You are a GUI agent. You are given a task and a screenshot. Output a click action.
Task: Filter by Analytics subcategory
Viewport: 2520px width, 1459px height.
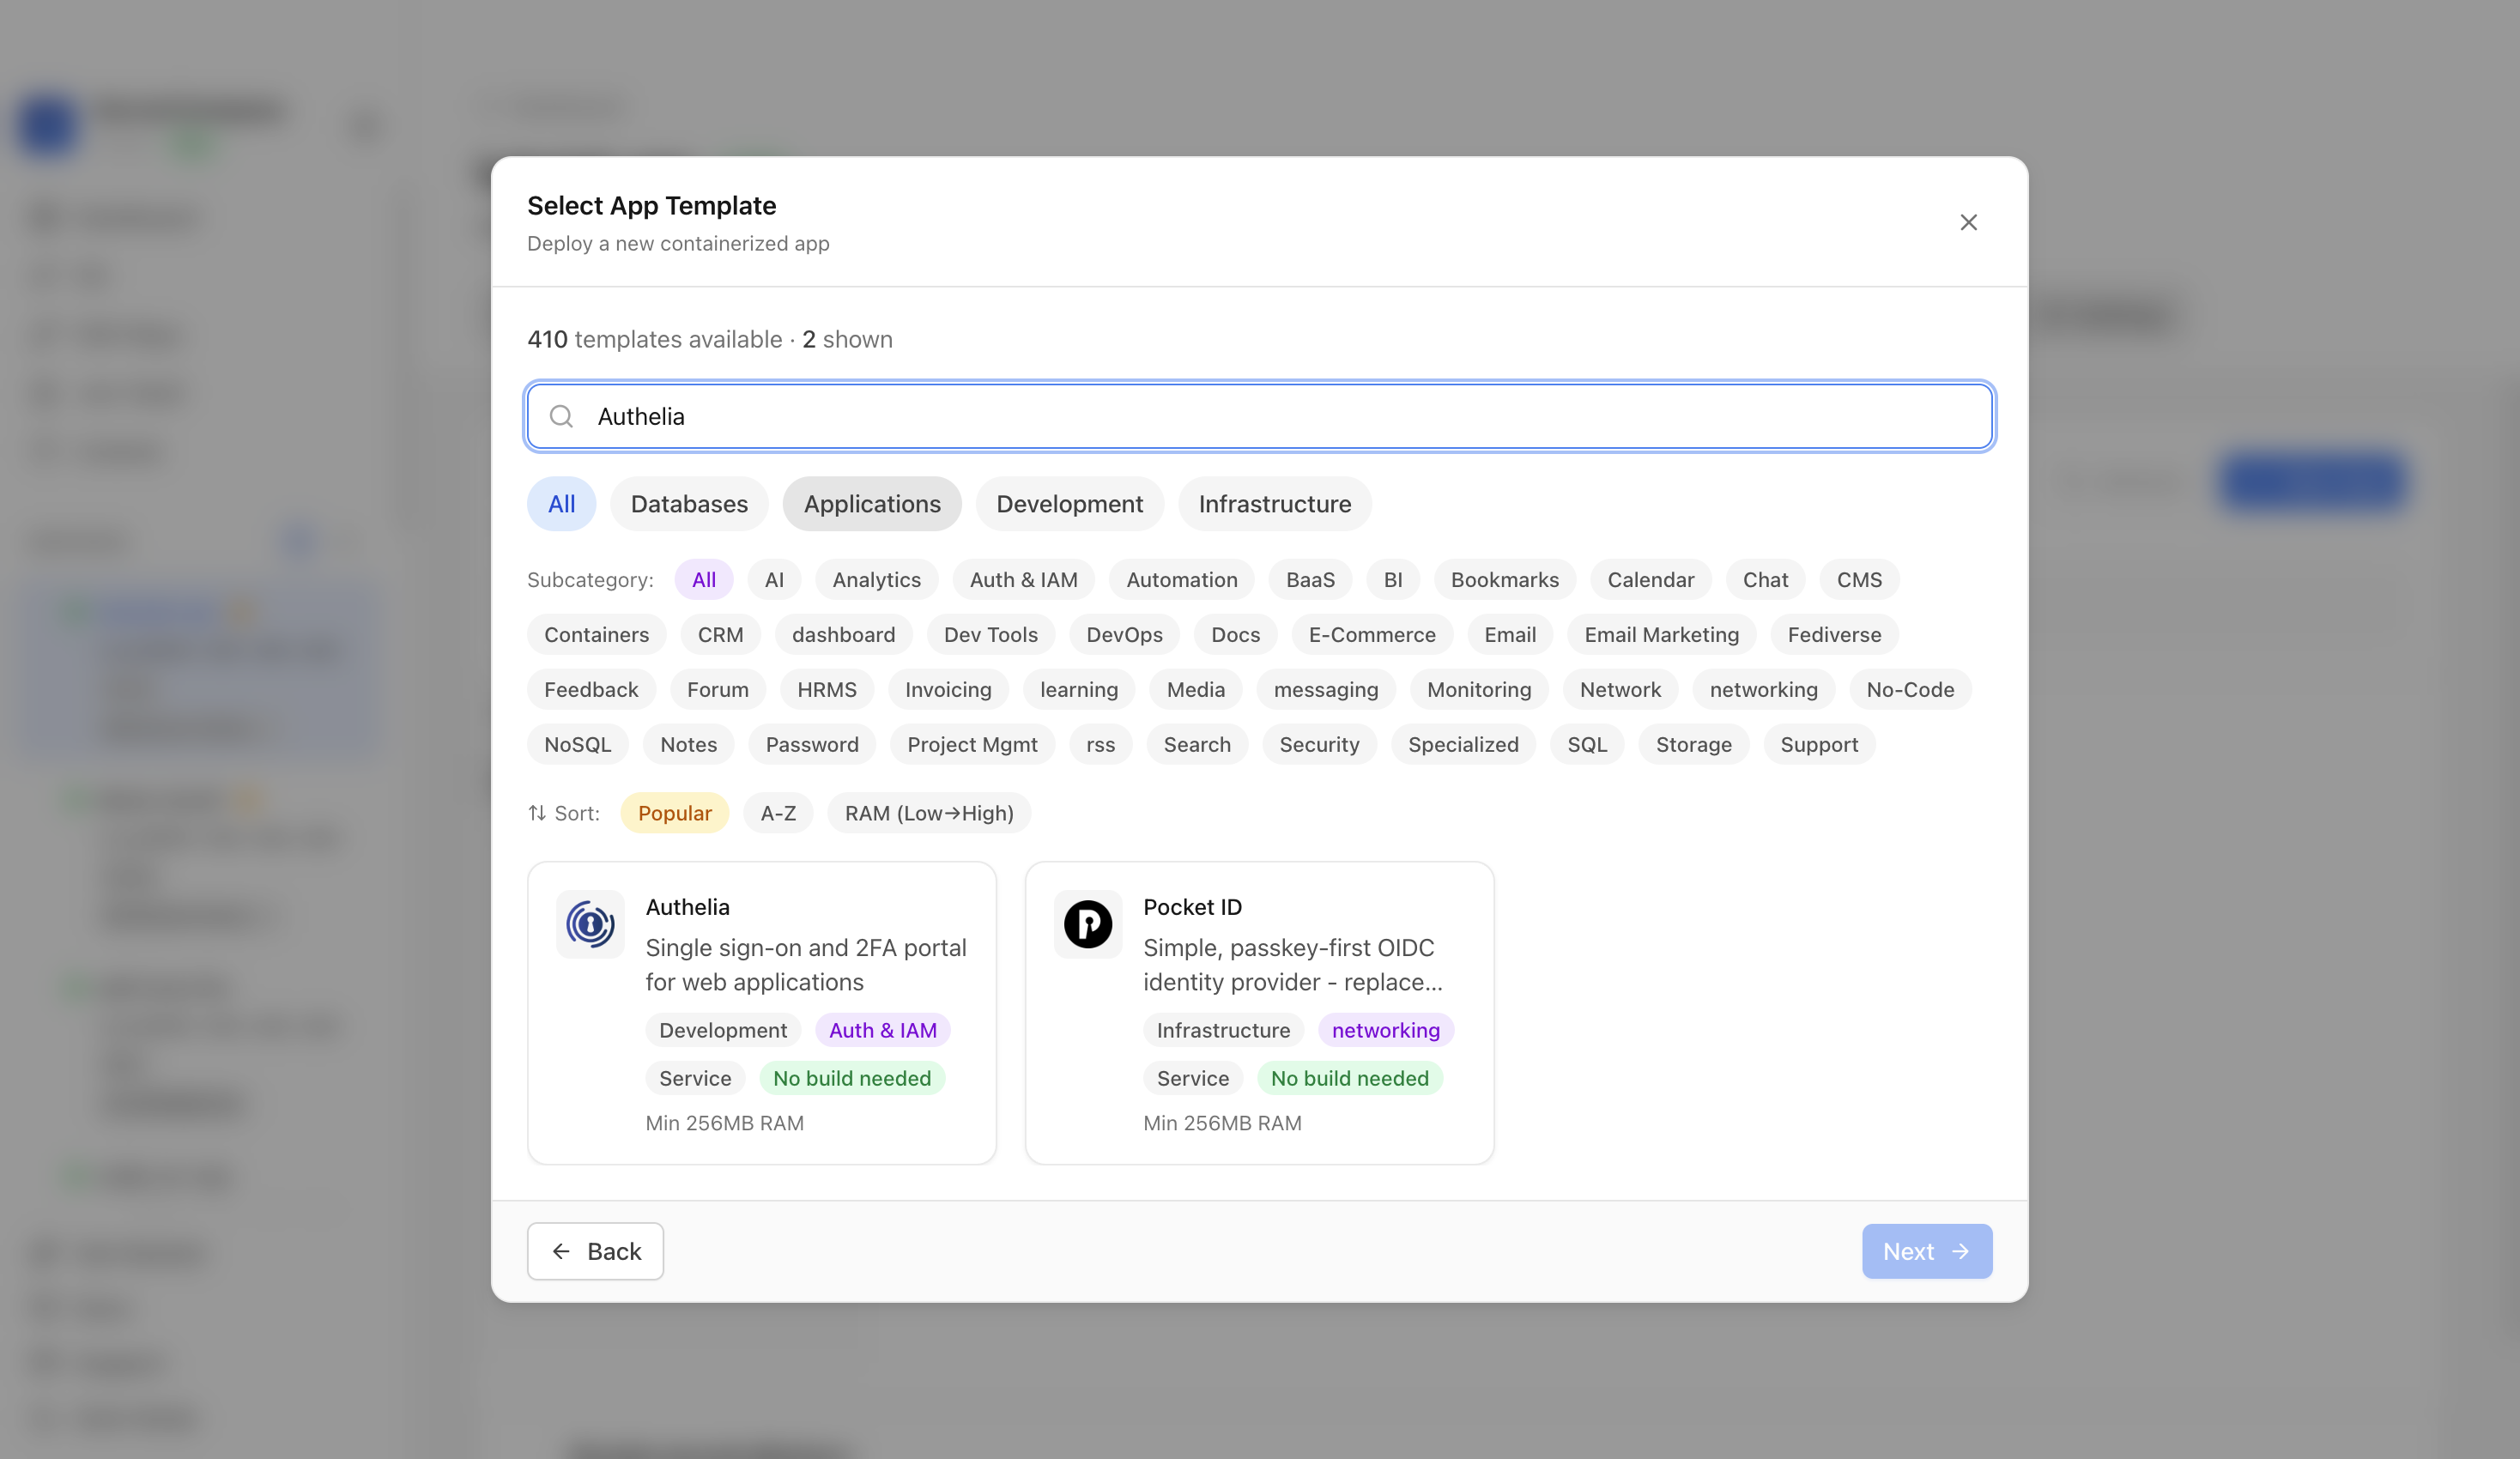tap(876, 580)
